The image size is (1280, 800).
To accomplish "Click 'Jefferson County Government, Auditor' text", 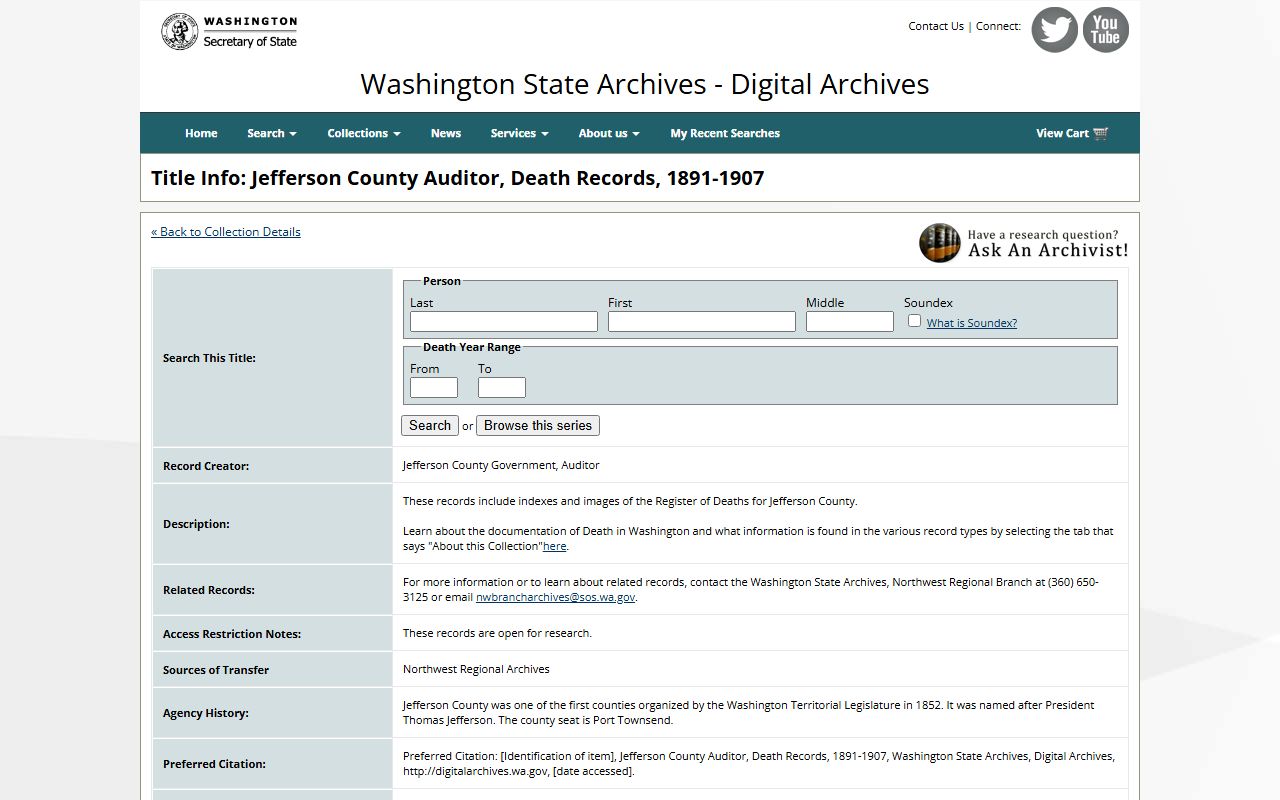I will (x=501, y=465).
